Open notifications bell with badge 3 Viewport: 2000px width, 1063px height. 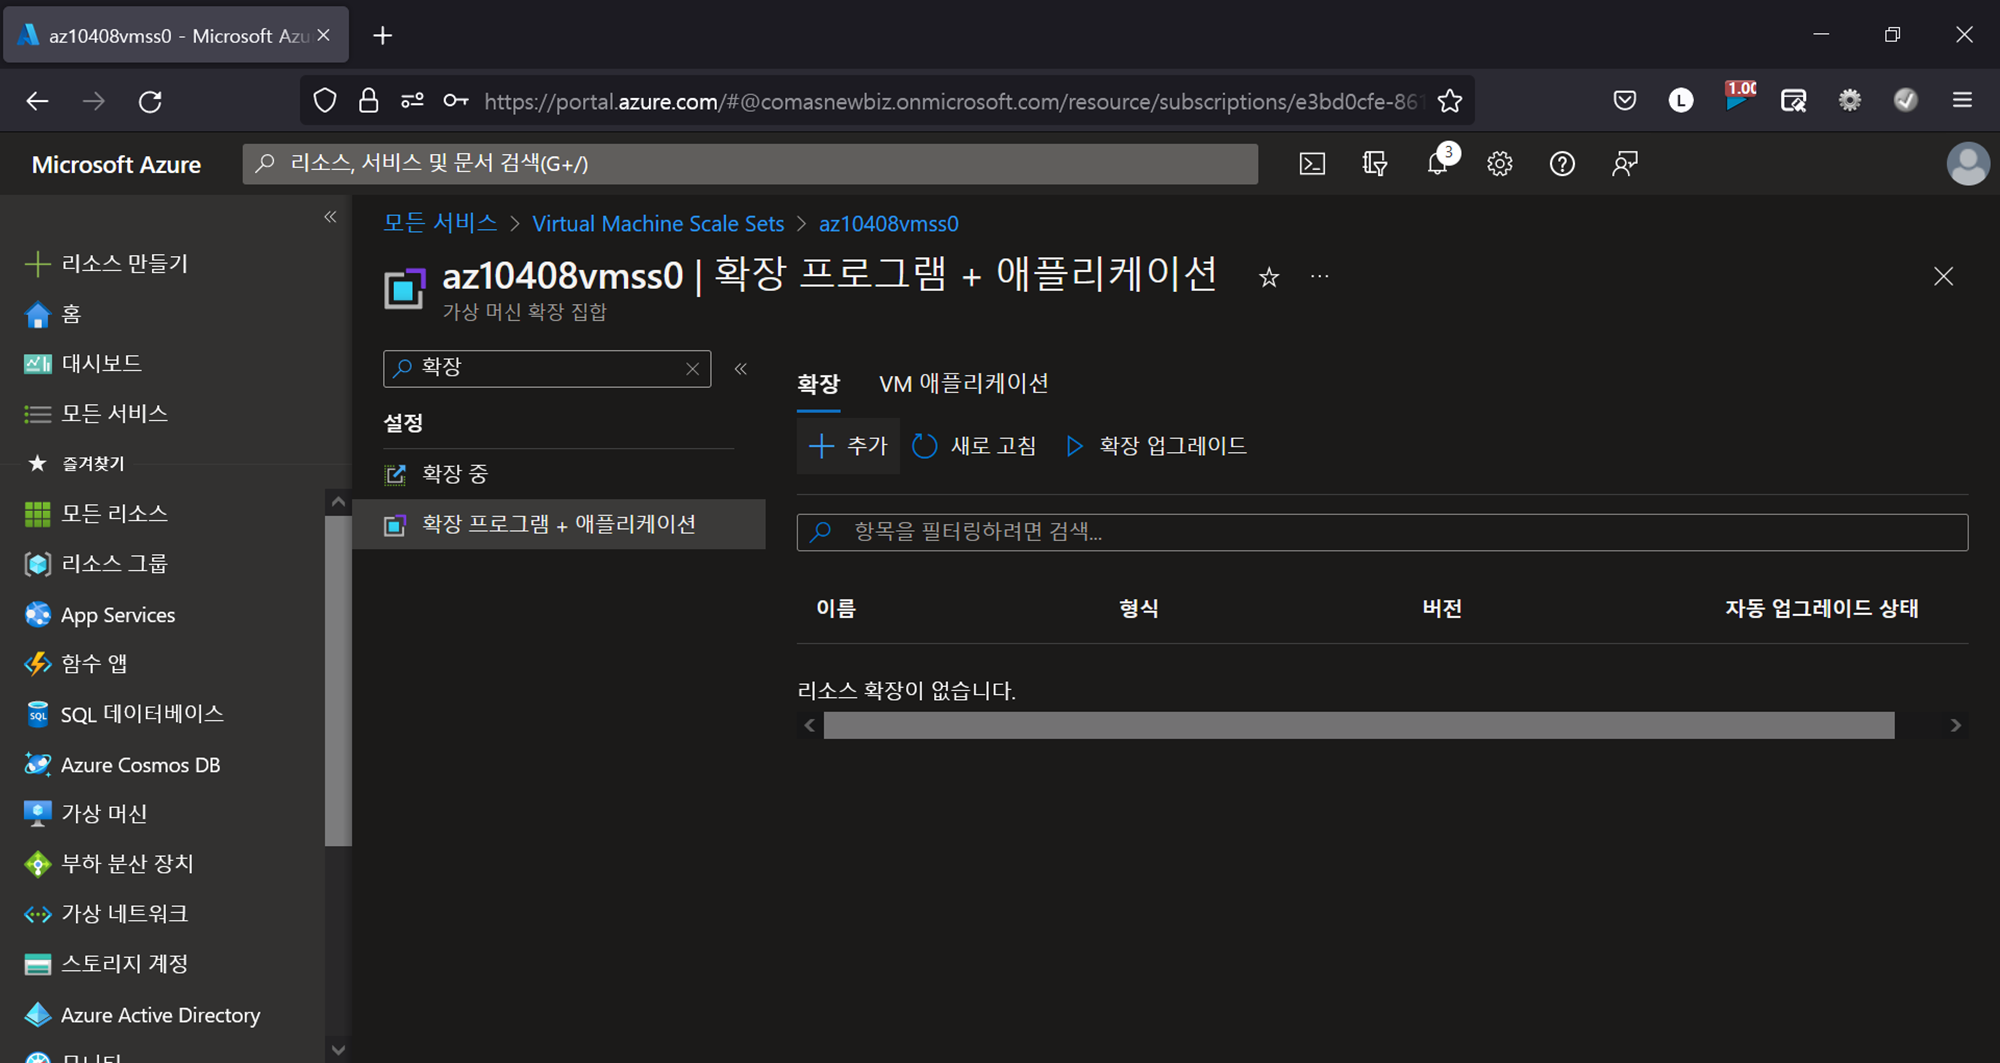pyautogui.click(x=1438, y=163)
